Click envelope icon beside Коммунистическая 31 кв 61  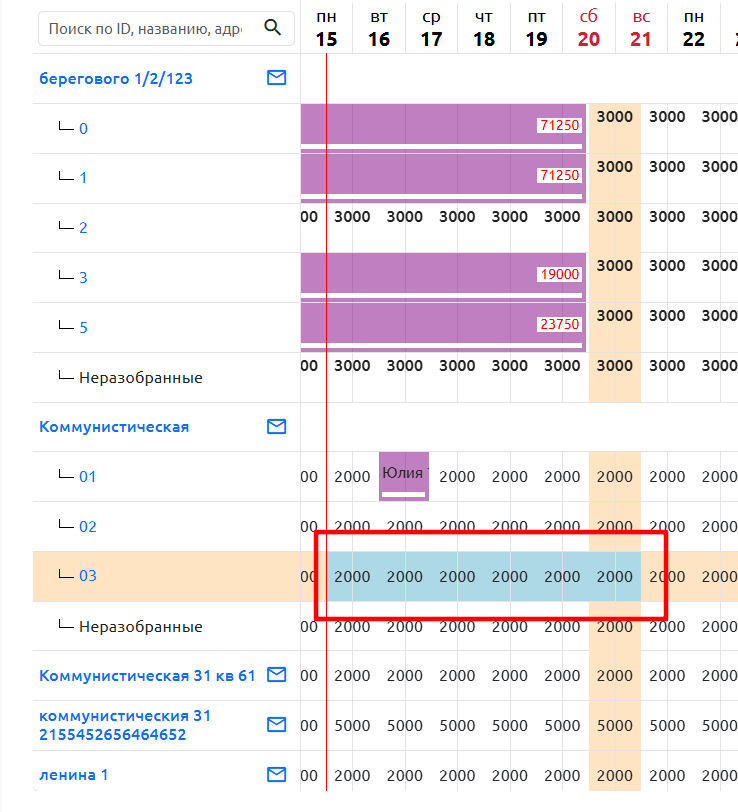(x=277, y=675)
